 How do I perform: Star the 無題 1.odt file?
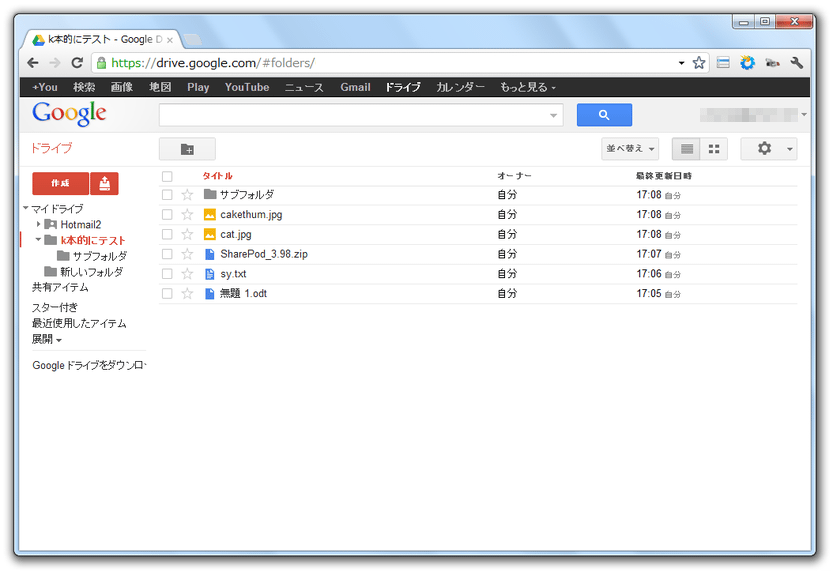coord(187,294)
